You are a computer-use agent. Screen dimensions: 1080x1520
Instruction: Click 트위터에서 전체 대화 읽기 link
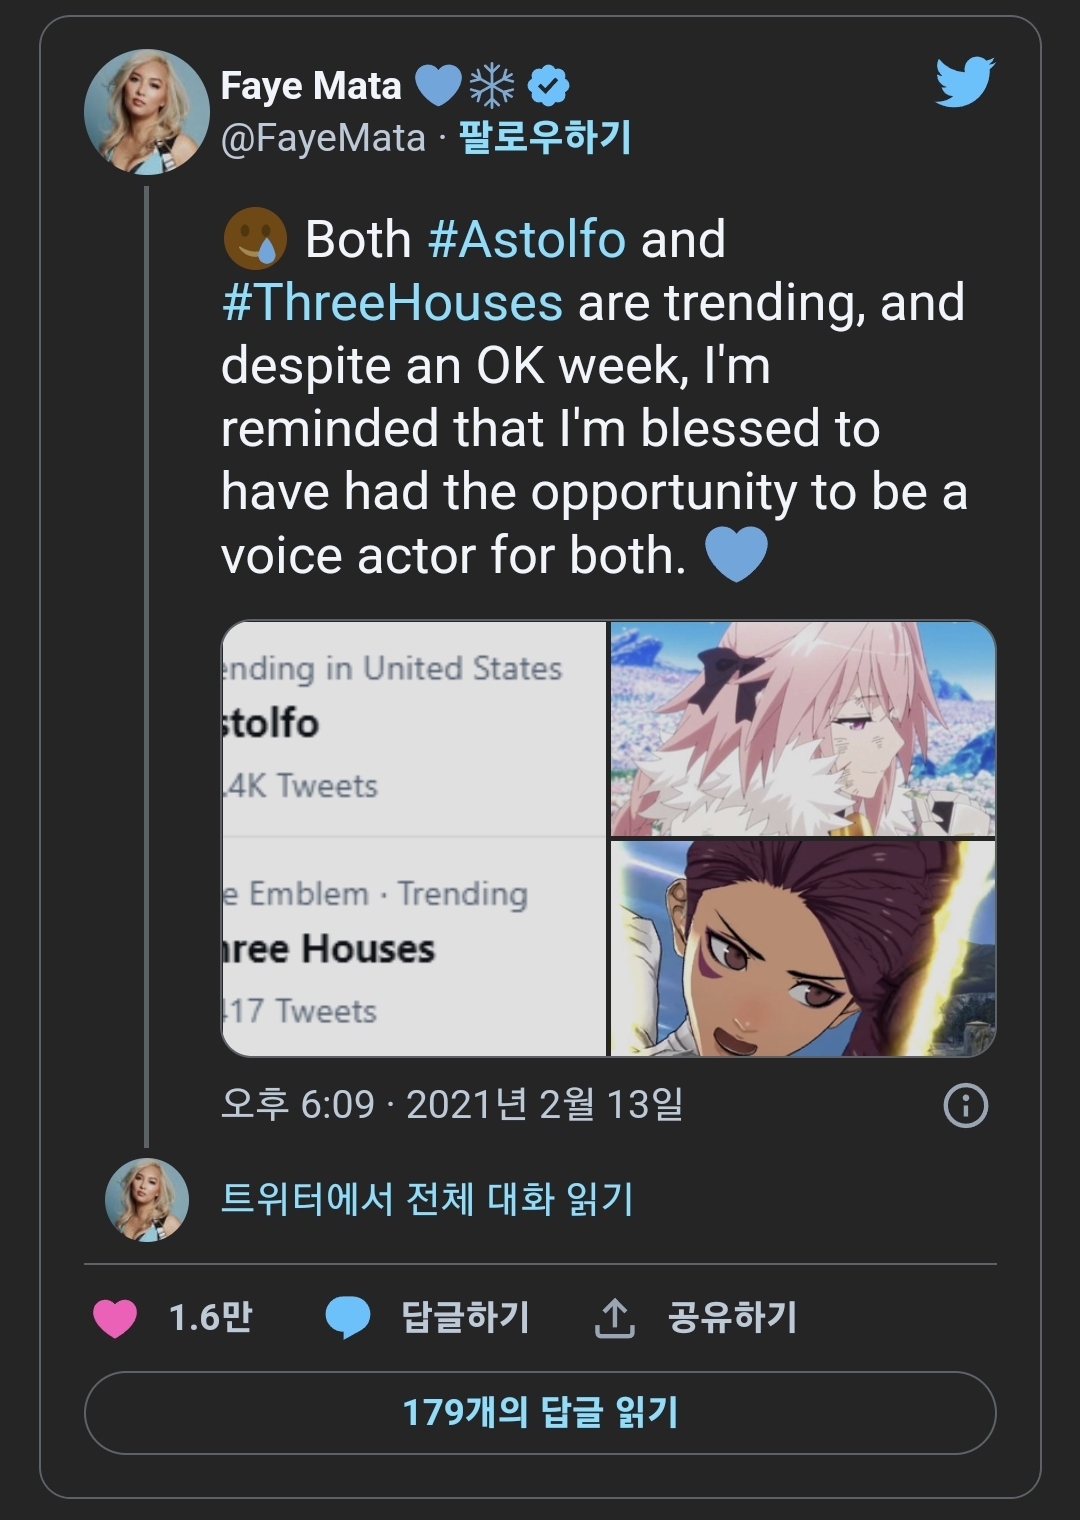427,1198
